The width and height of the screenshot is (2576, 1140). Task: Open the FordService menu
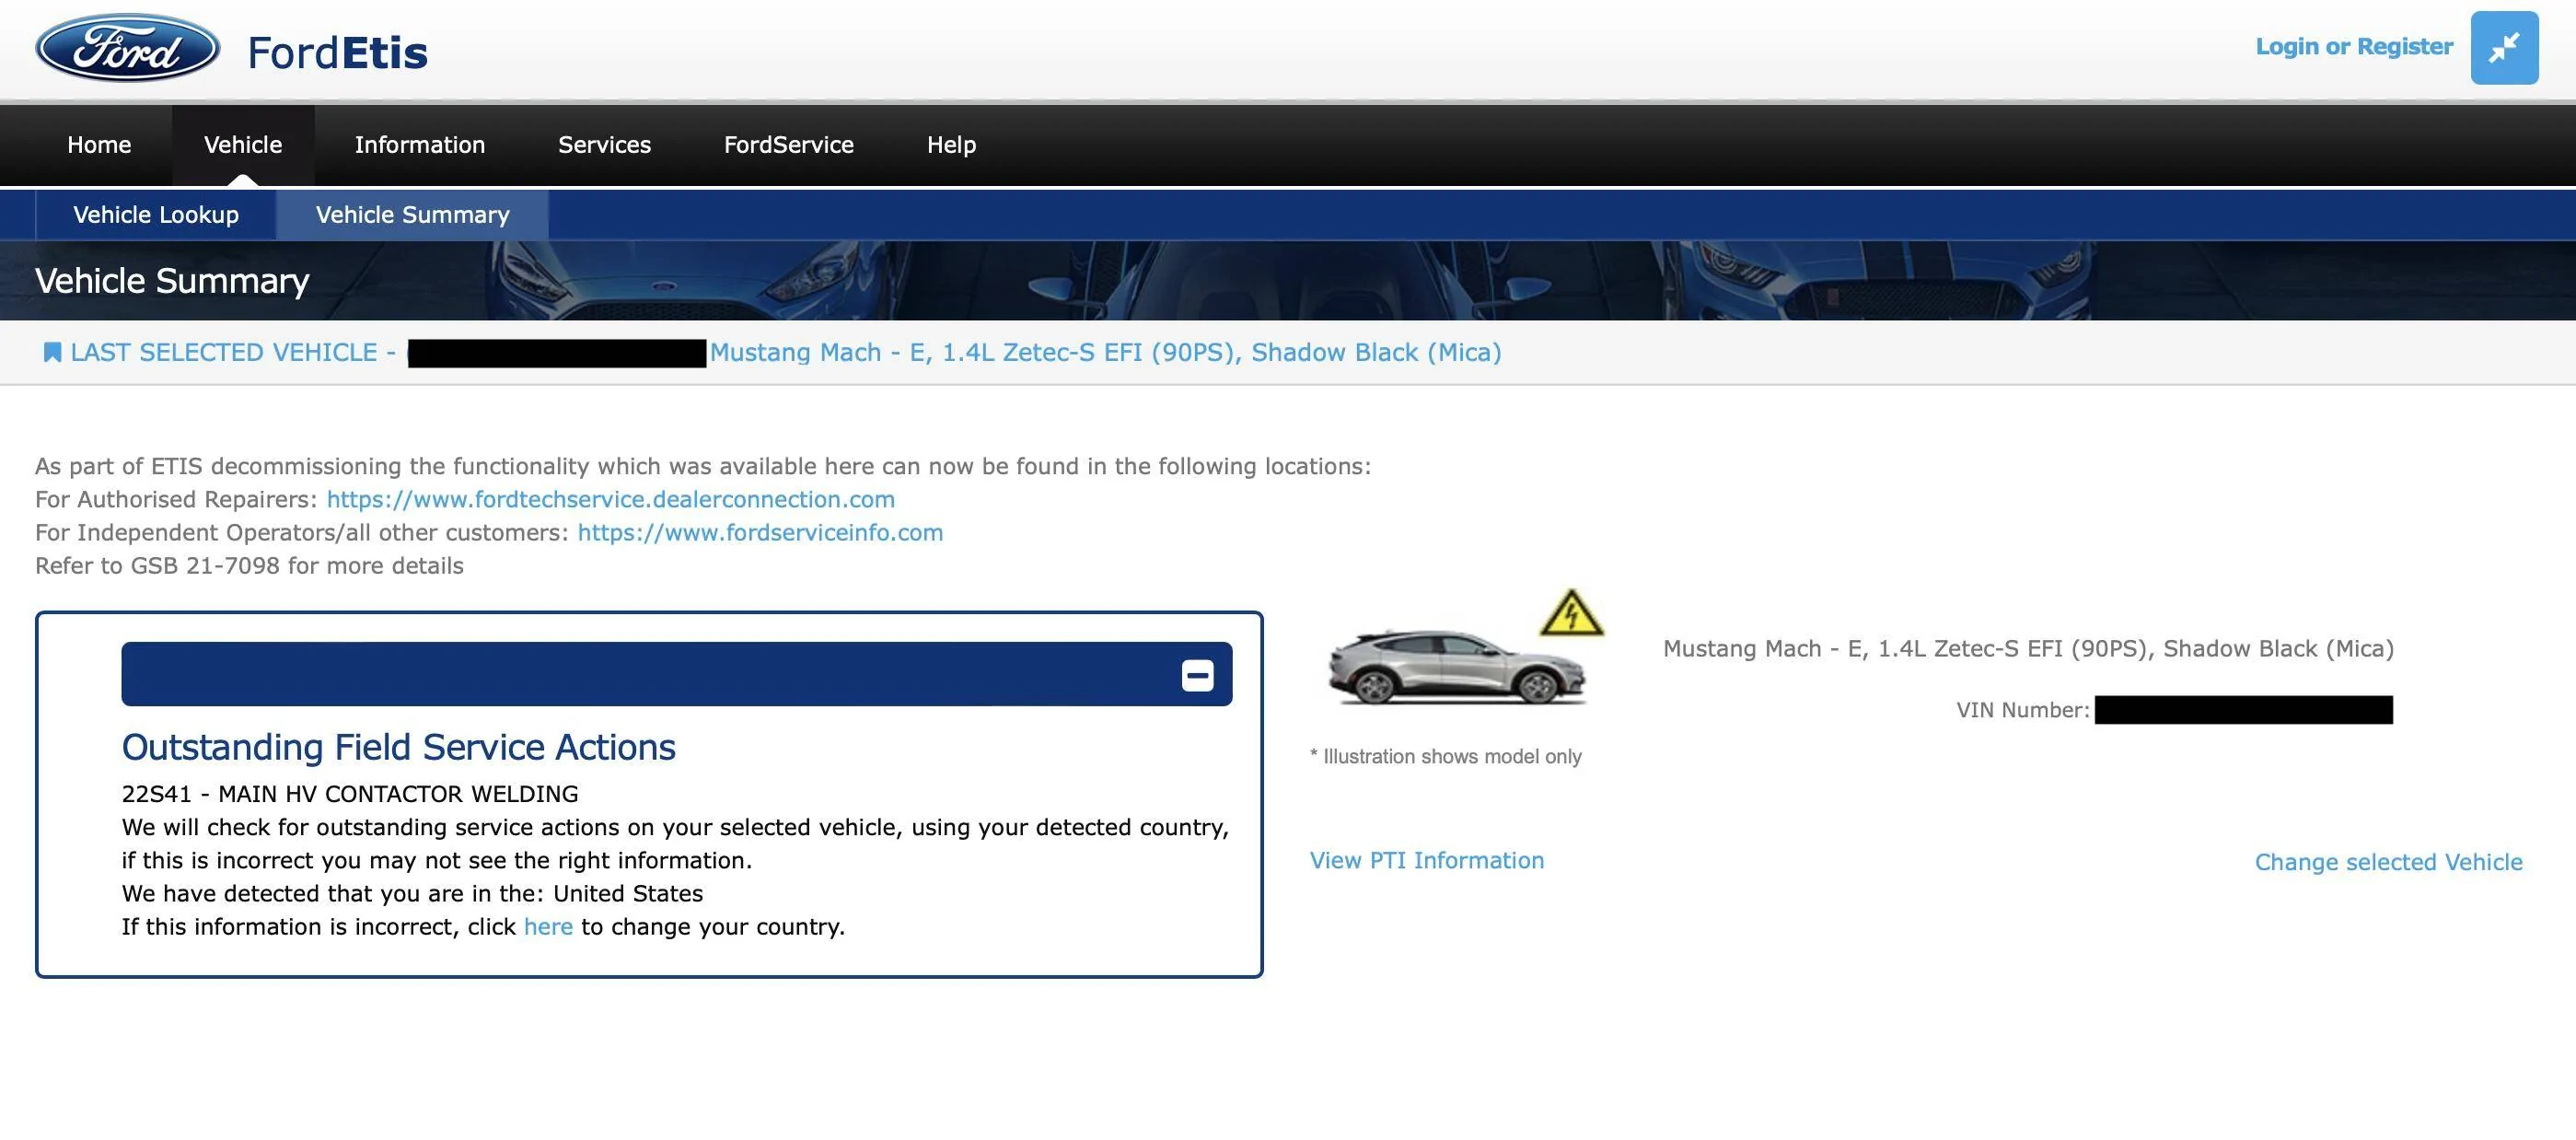[x=789, y=145]
